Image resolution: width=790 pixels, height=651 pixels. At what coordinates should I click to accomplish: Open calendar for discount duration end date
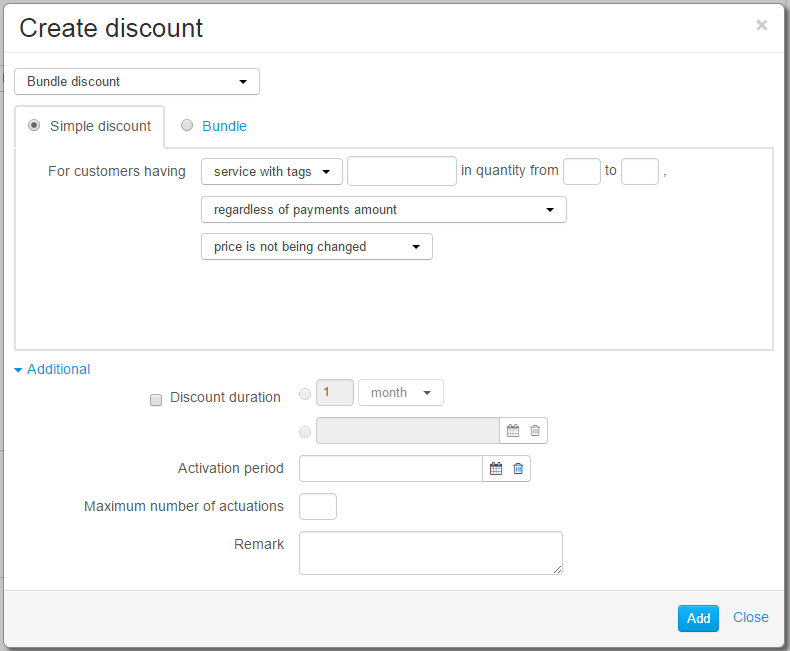coord(513,431)
